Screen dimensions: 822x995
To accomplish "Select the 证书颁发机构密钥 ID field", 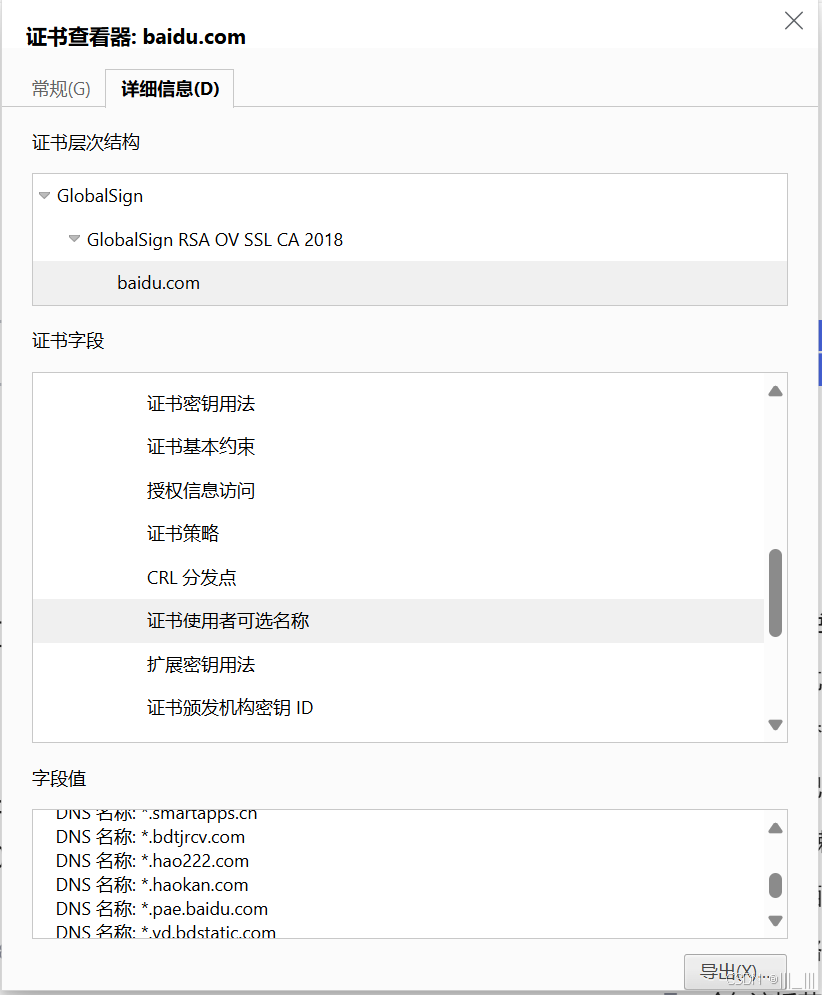I will 230,708.
